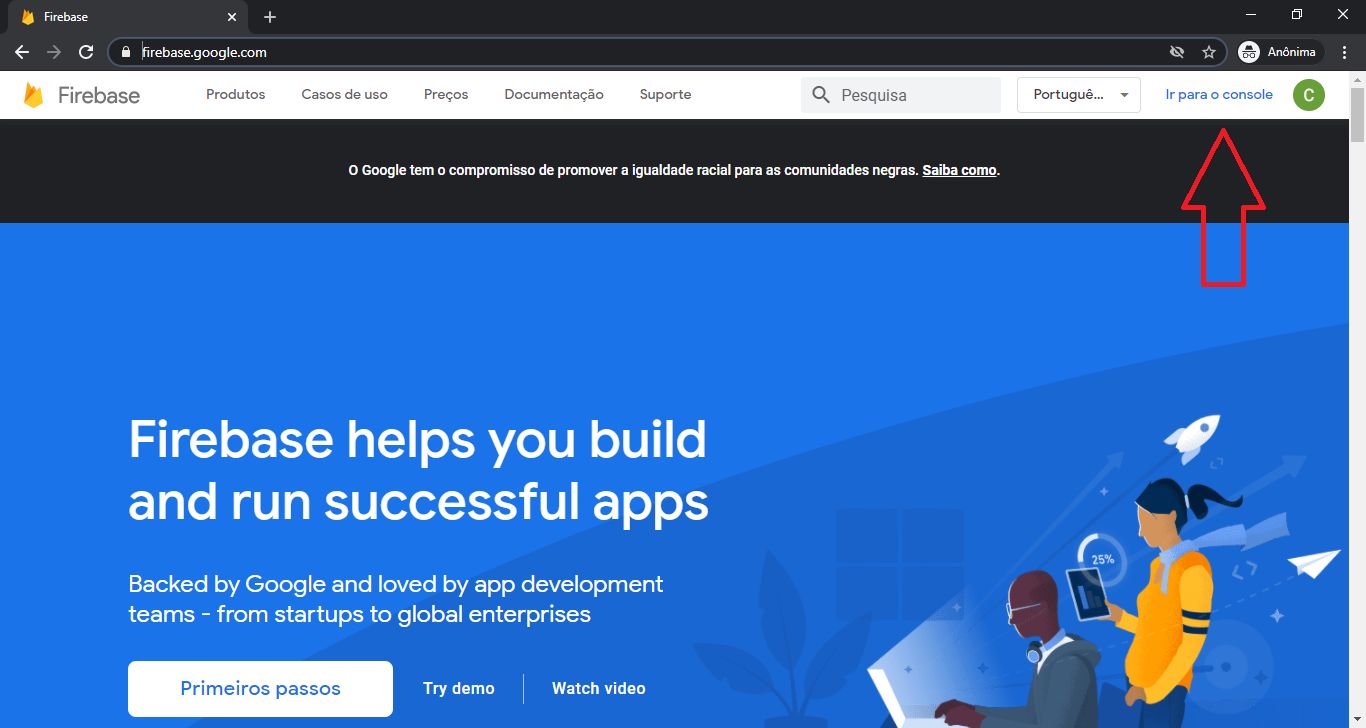Open the Portuguese language selector
This screenshot has height=728, width=1366.
coord(1070,94)
